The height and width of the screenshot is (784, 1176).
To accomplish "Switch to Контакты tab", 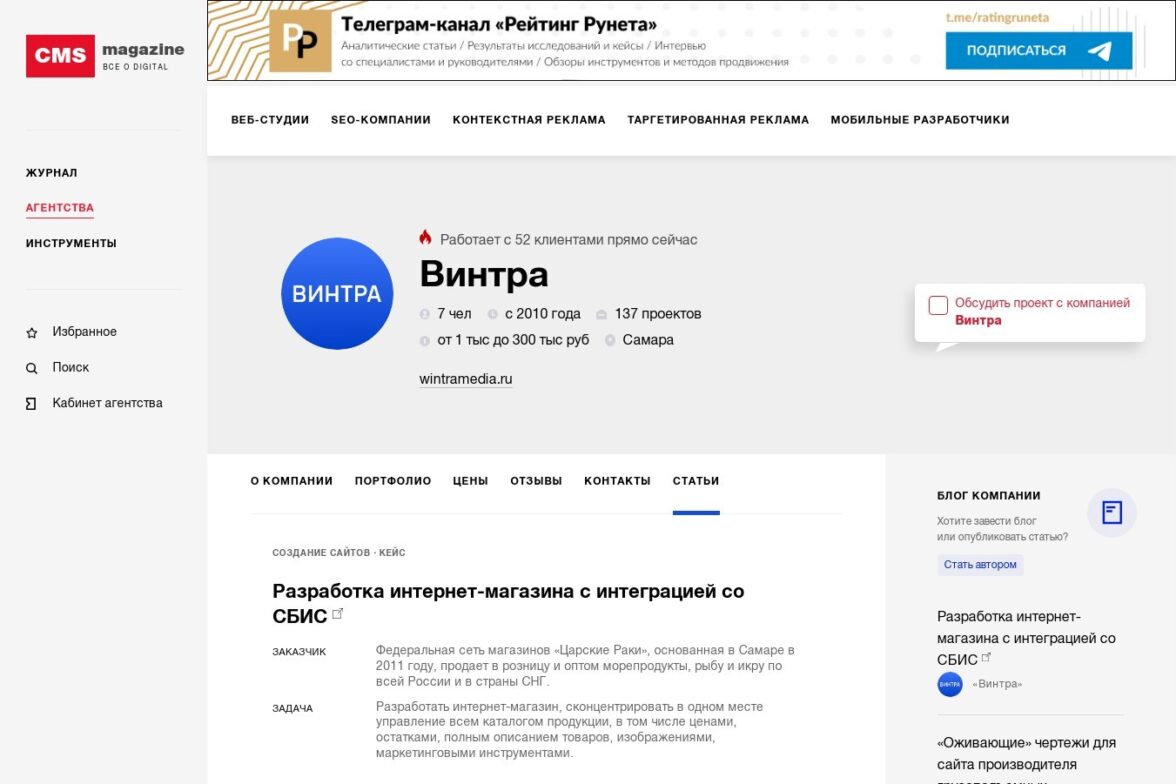I will point(617,481).
